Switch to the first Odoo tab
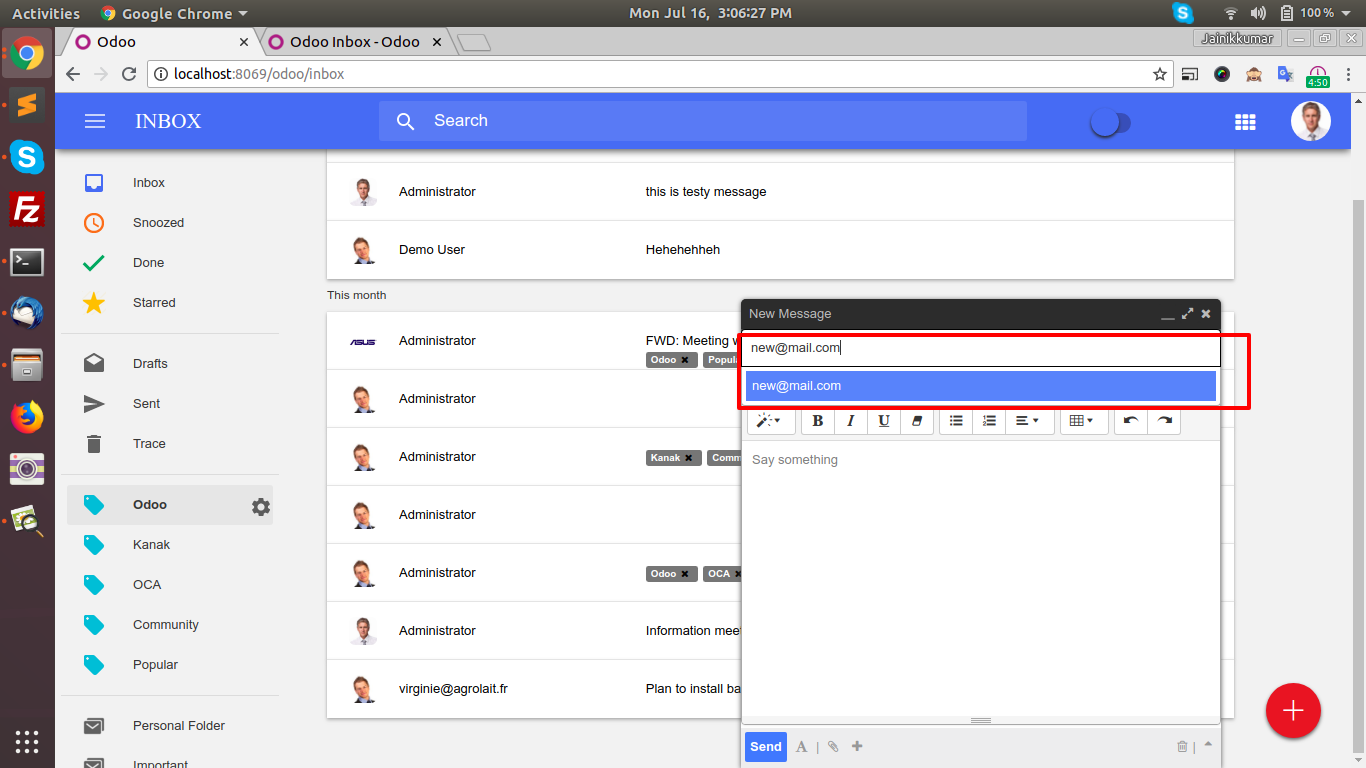The width and height of the screenshot is (1366, 768). (160, 42)
